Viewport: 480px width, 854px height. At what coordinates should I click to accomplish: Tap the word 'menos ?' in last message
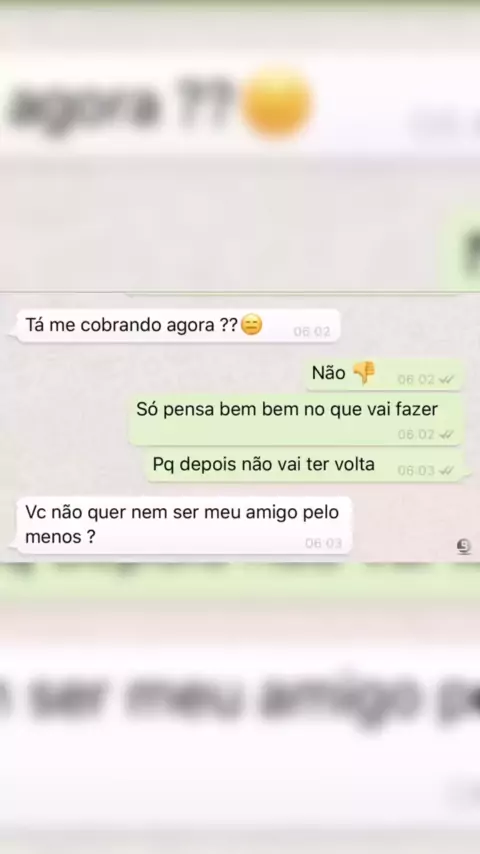tap(60, 537)
